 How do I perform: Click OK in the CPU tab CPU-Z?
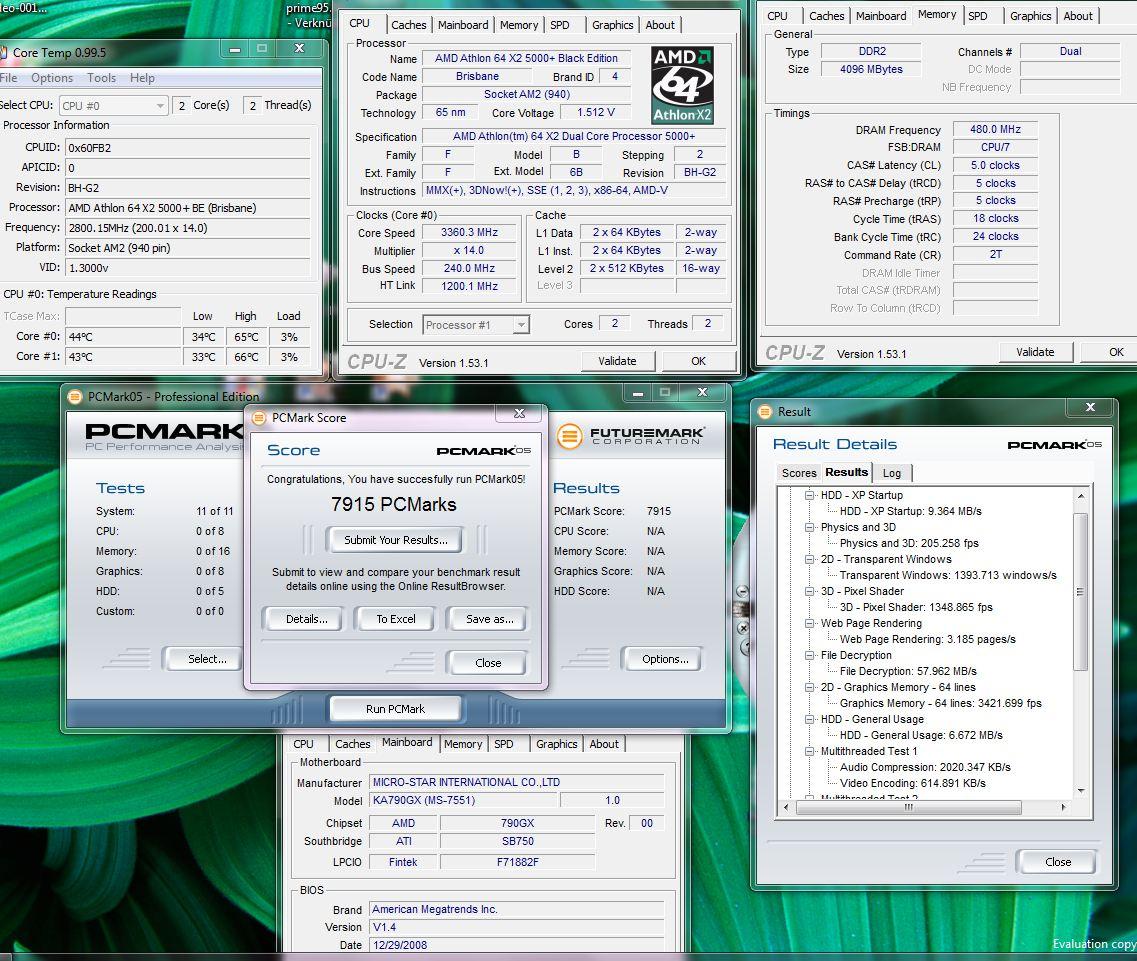698,360
